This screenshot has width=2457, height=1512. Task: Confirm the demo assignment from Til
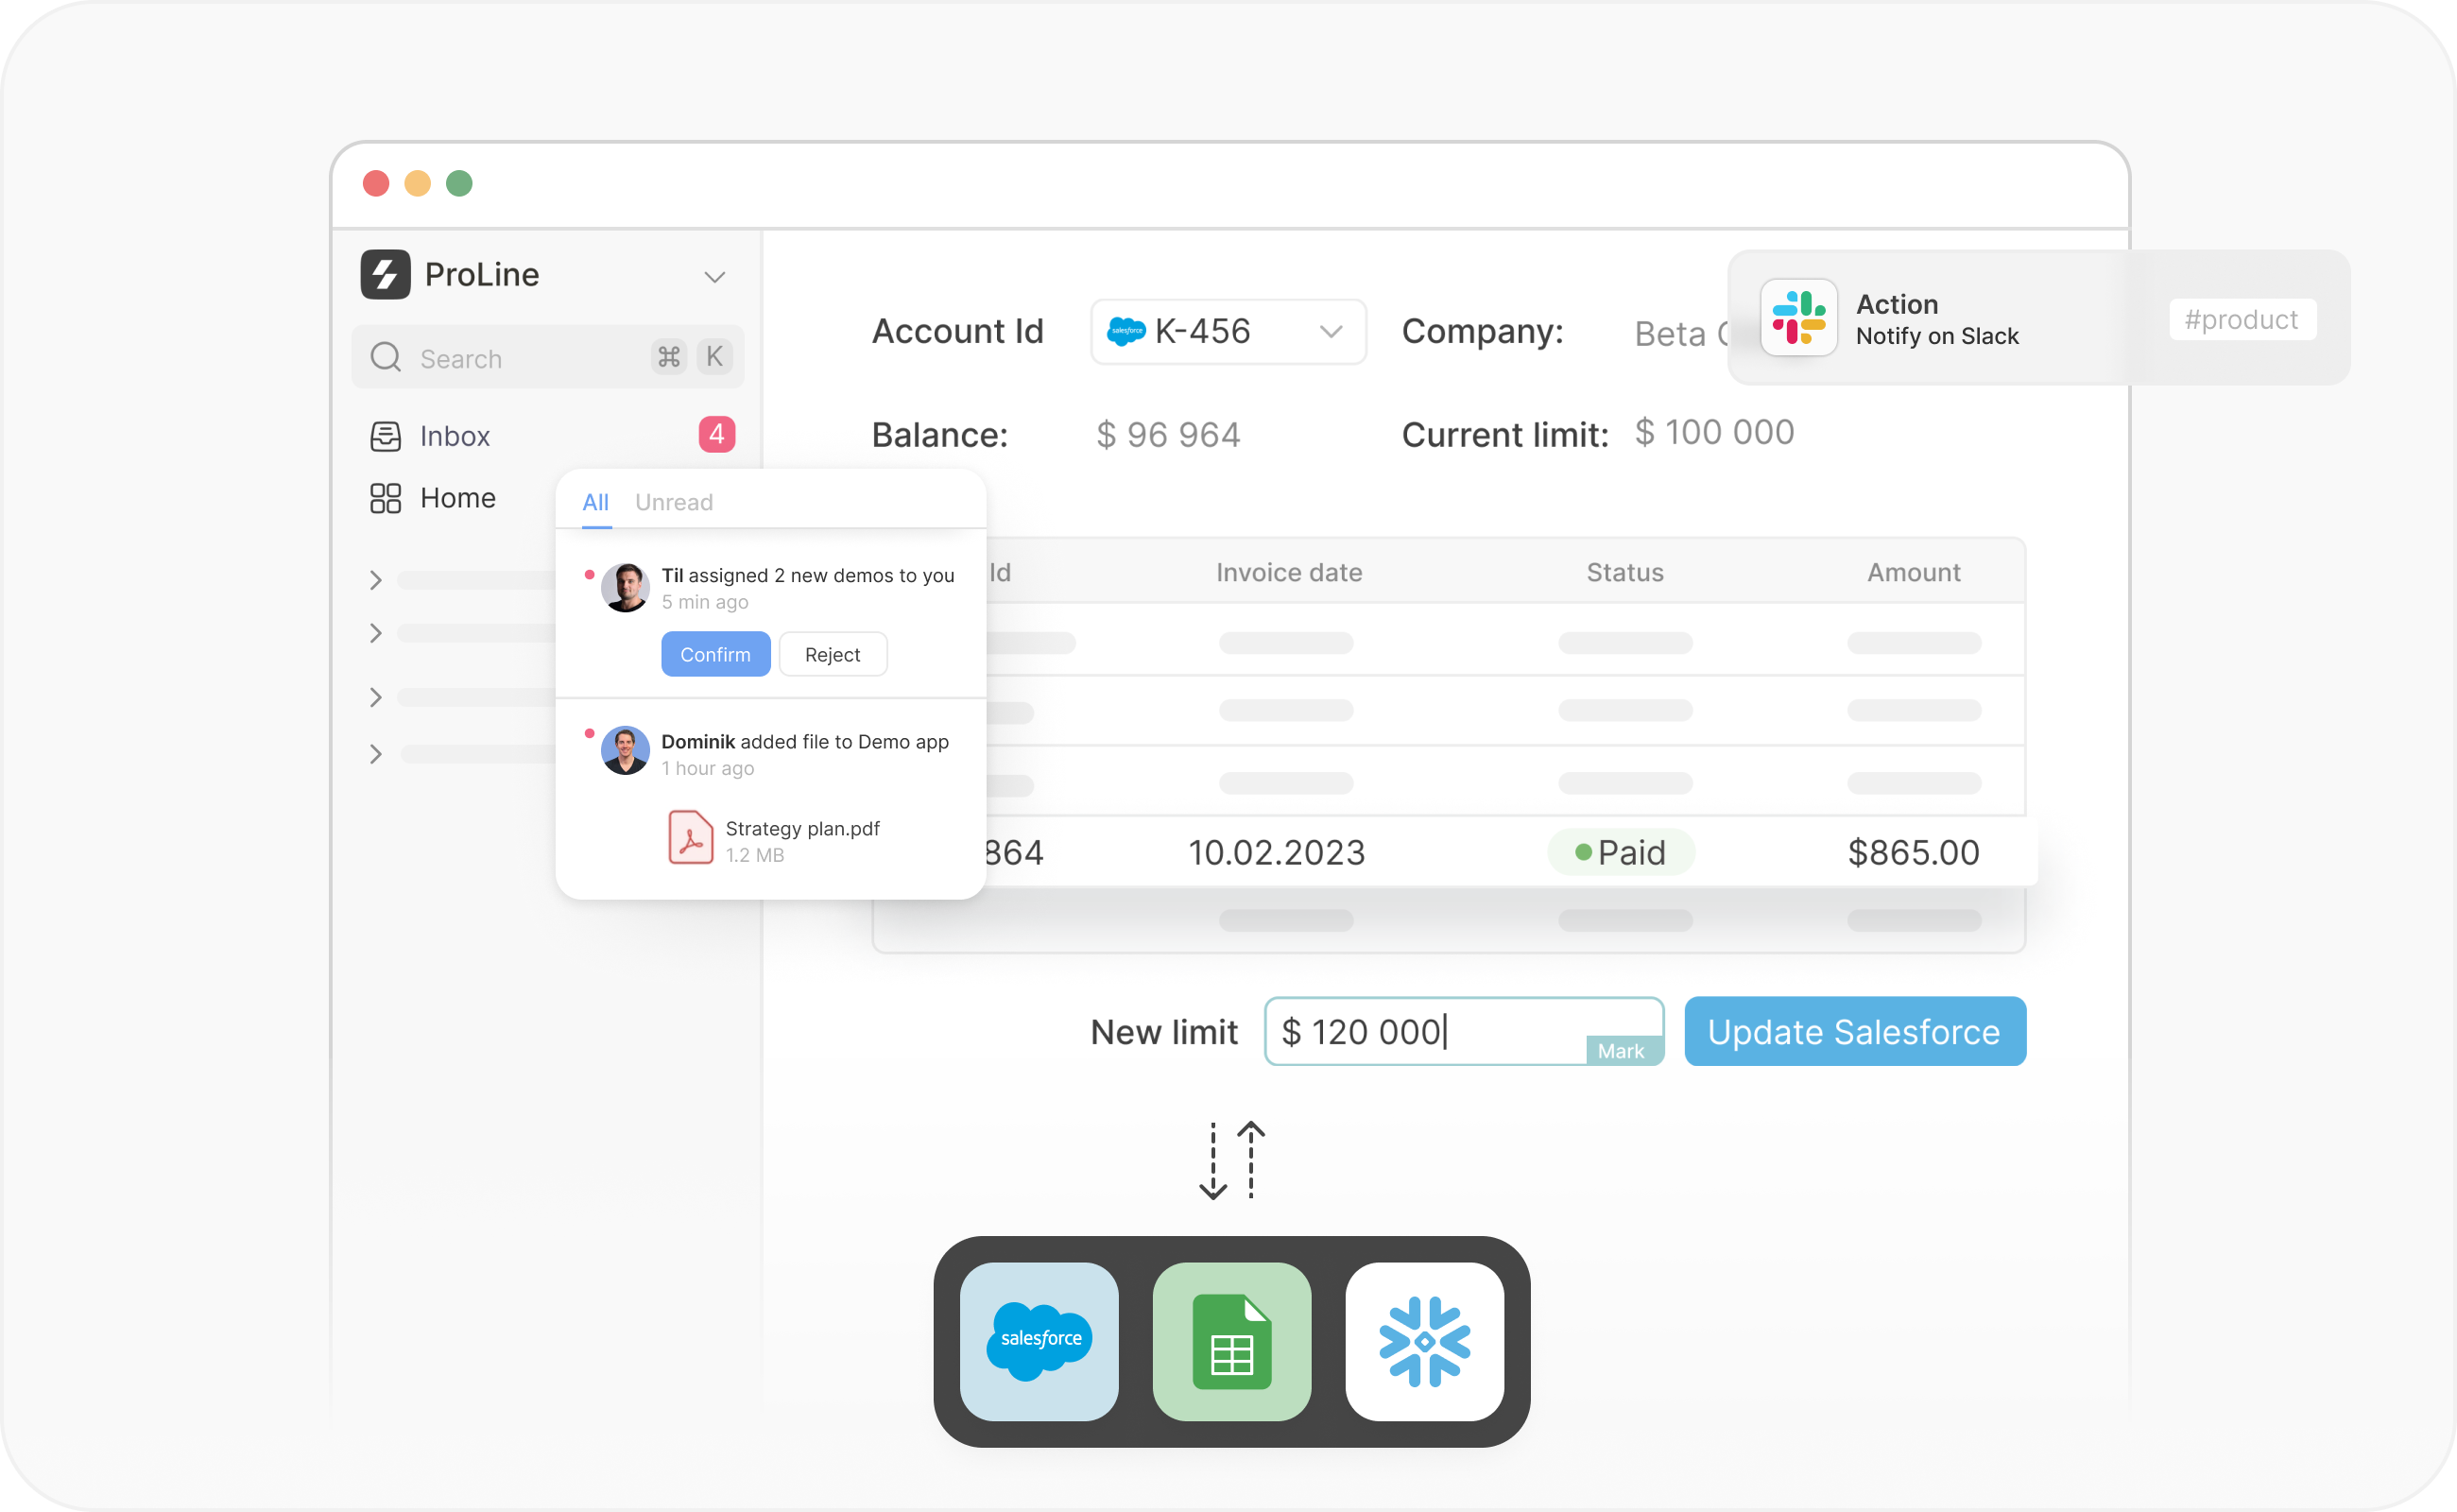point(715,654)
